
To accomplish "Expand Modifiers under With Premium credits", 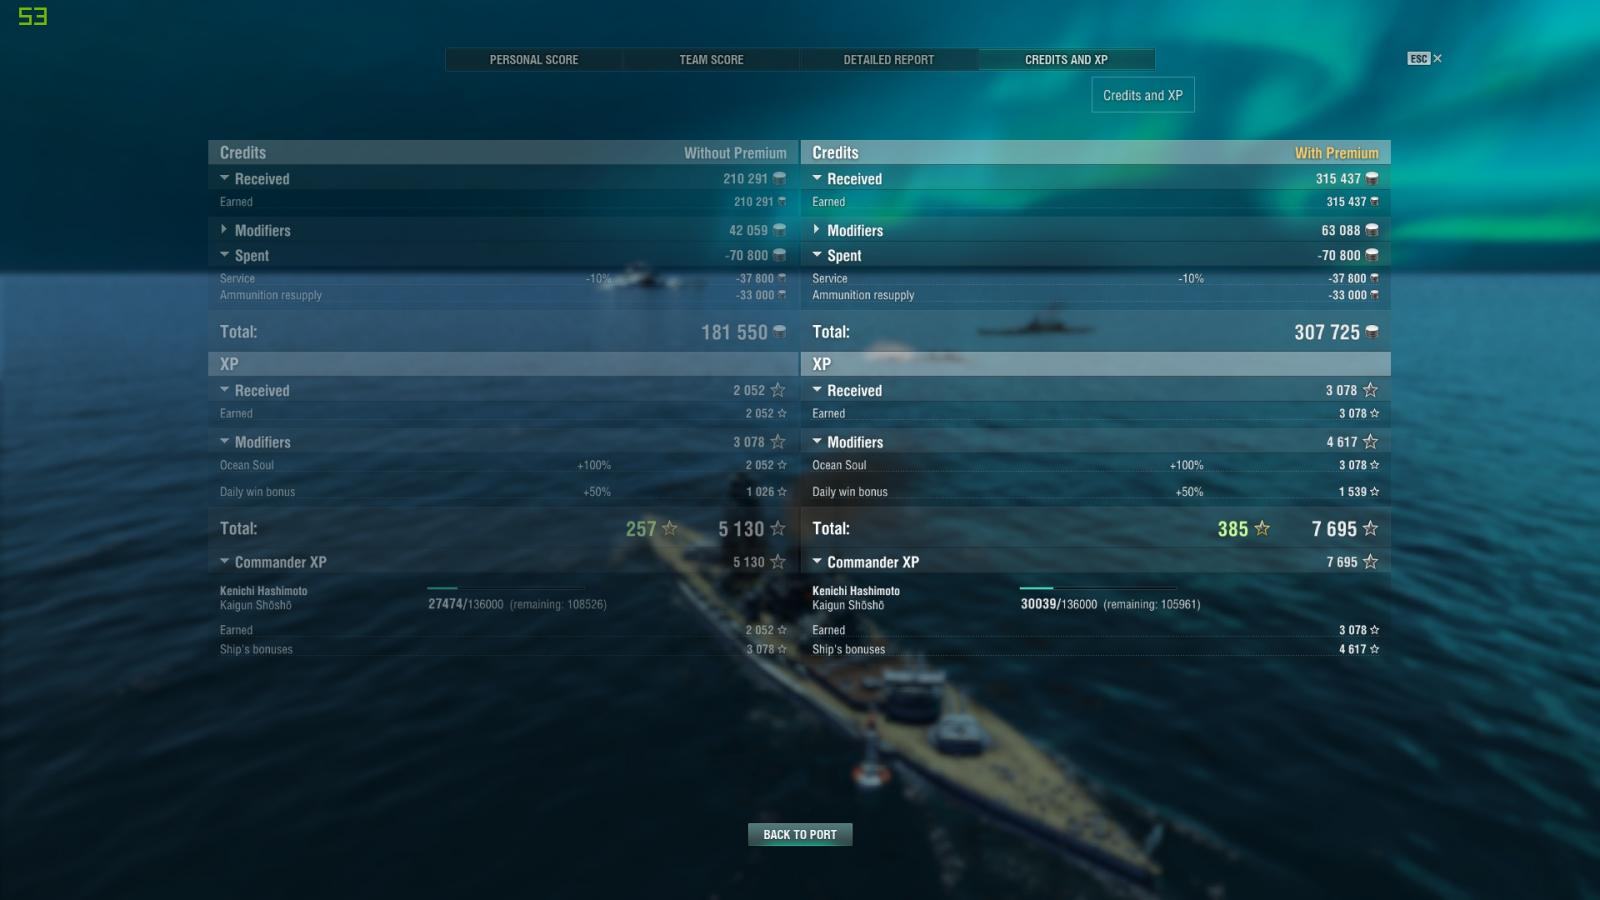I will click(x=817, y=230).
